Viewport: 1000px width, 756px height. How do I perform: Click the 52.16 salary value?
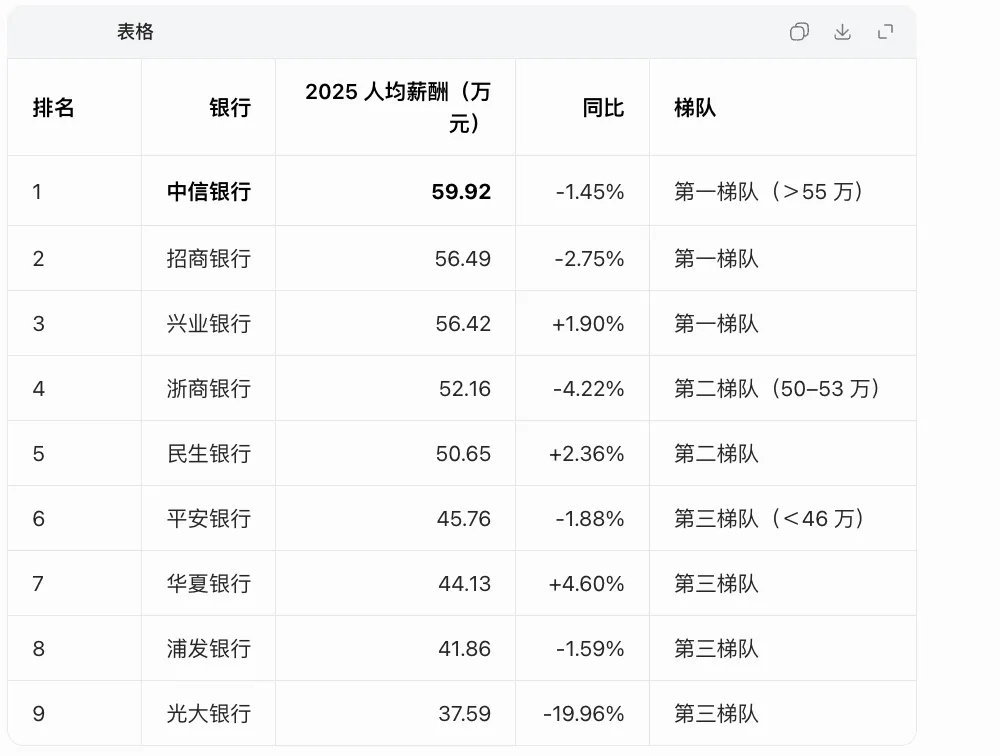[465, 389]
